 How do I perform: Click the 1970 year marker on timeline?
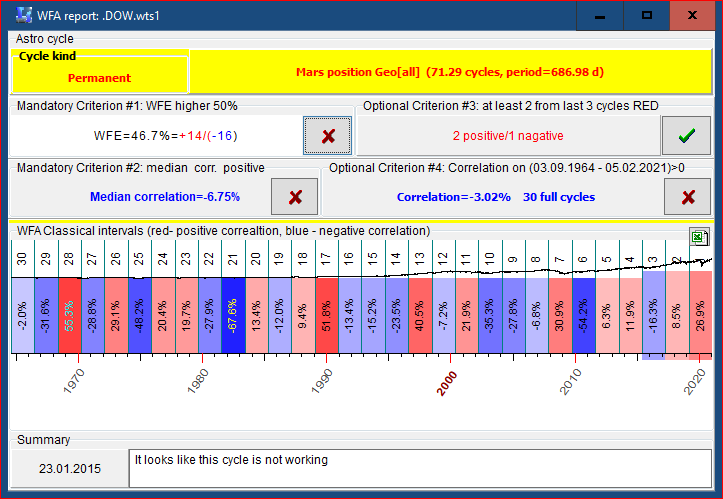point(74,381)
